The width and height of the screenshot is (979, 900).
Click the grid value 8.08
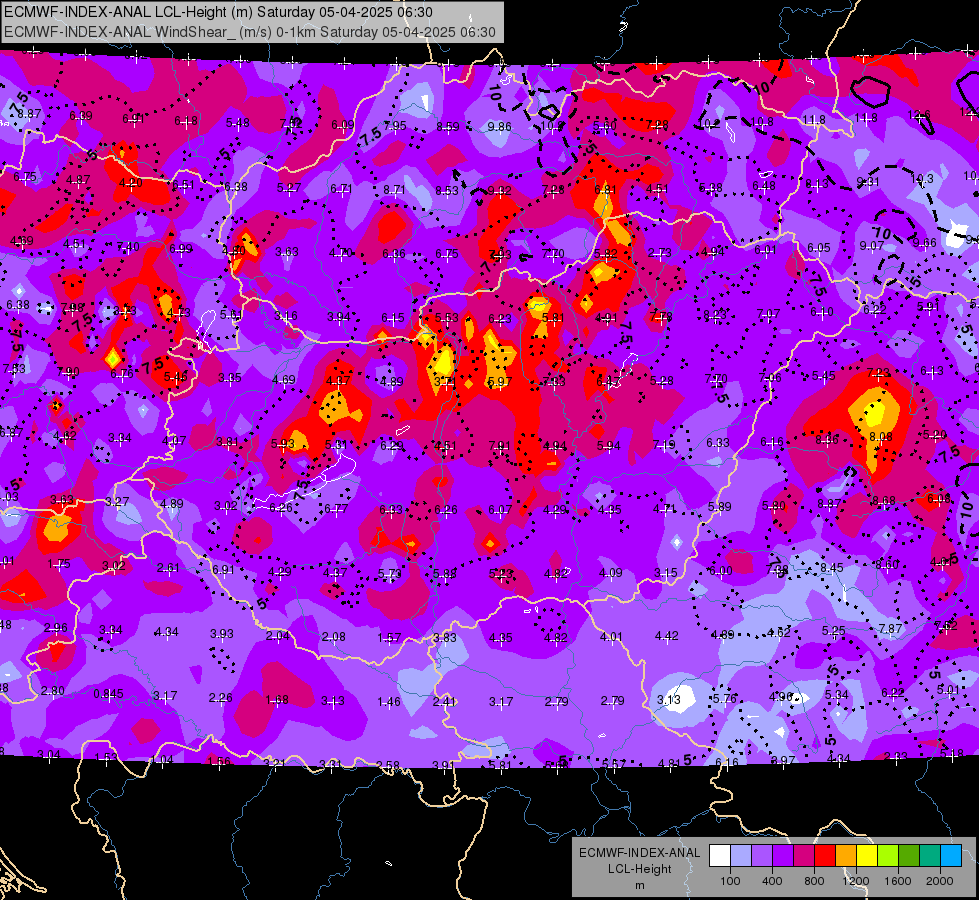[881, 437]
